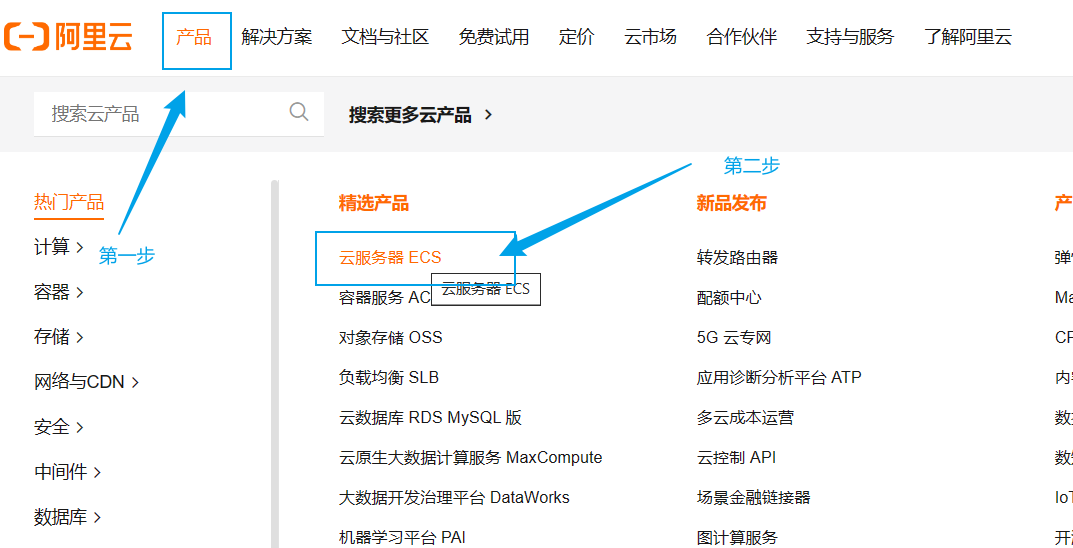Viewport: 1073px width, 548px height.
Task: Expand the 数据库 category
Action: [68, 517]
